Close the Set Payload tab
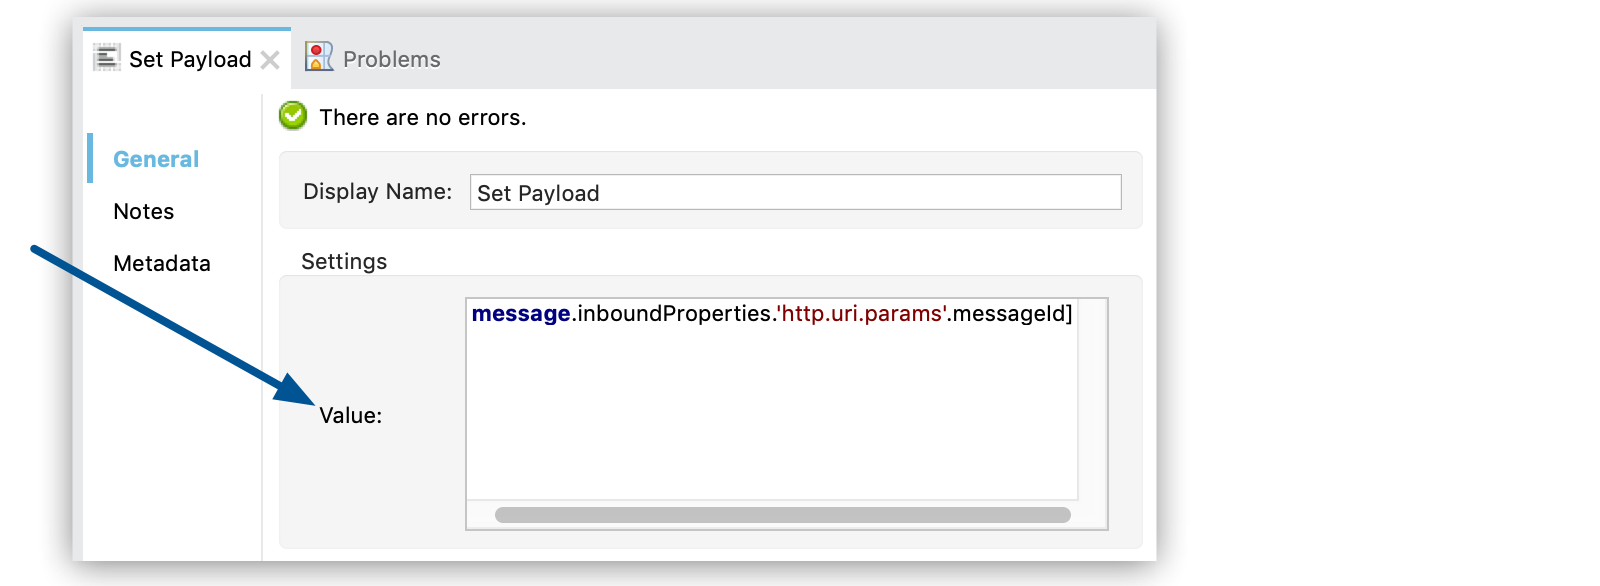This screenshot has height=586, width=1600. click(270, 60)
